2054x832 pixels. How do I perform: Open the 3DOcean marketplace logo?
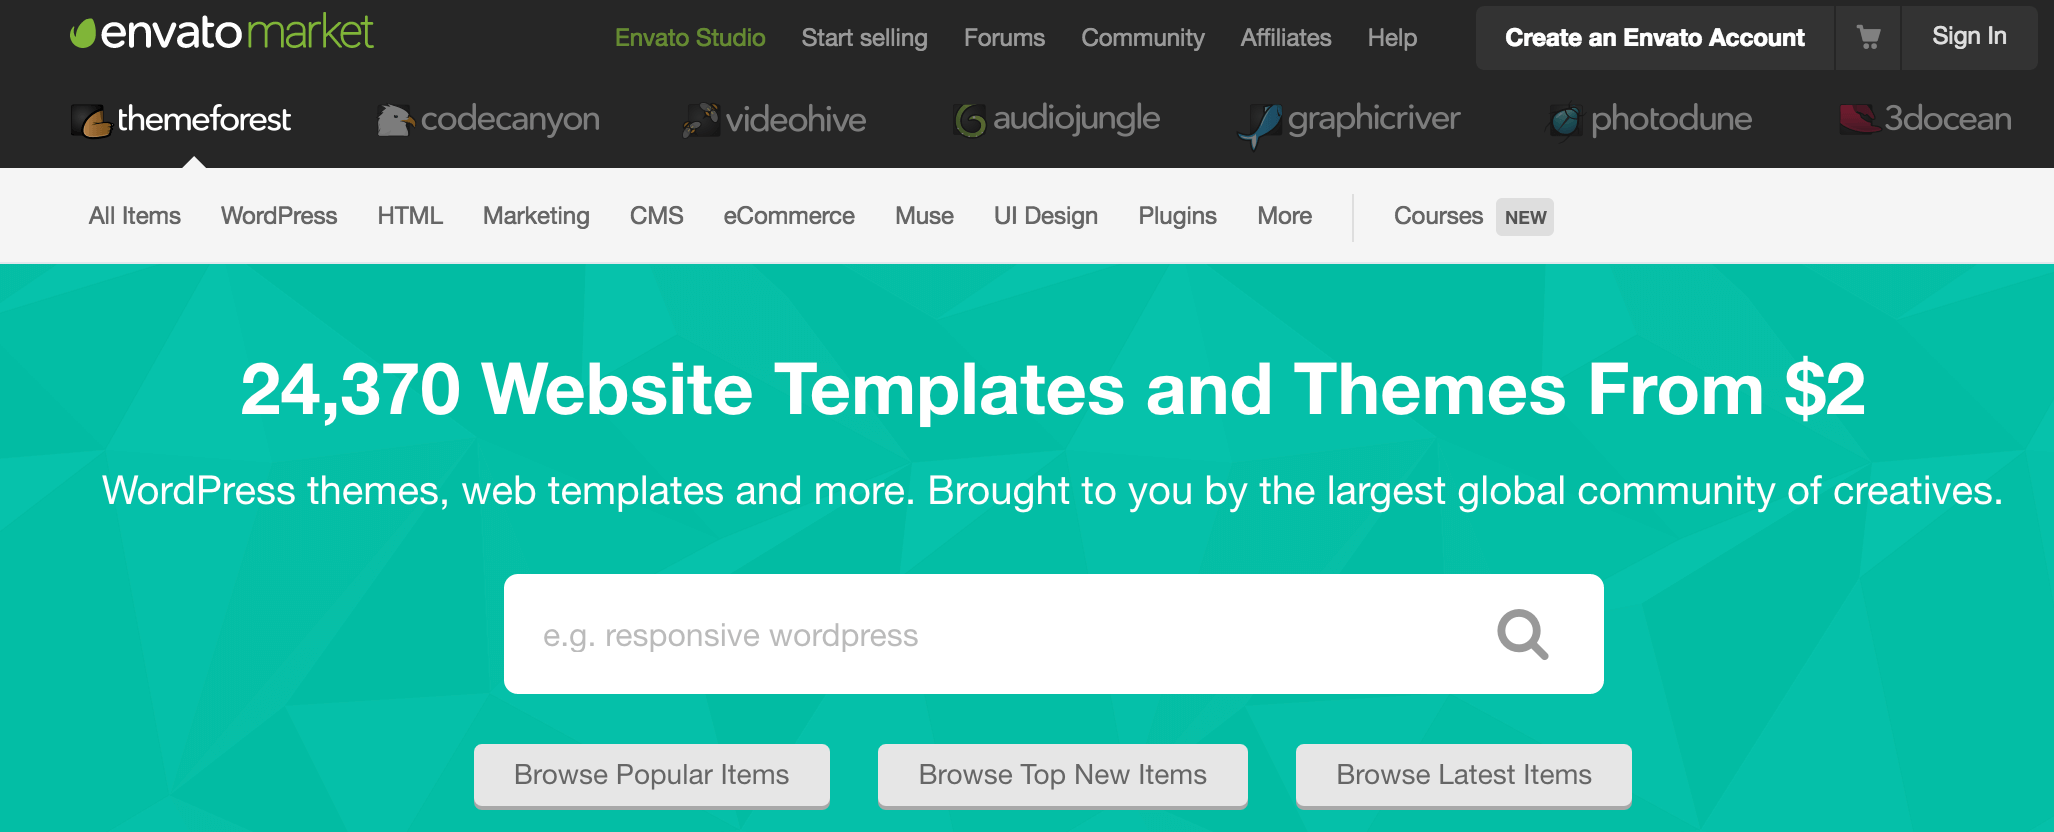tap(1925, 119)
